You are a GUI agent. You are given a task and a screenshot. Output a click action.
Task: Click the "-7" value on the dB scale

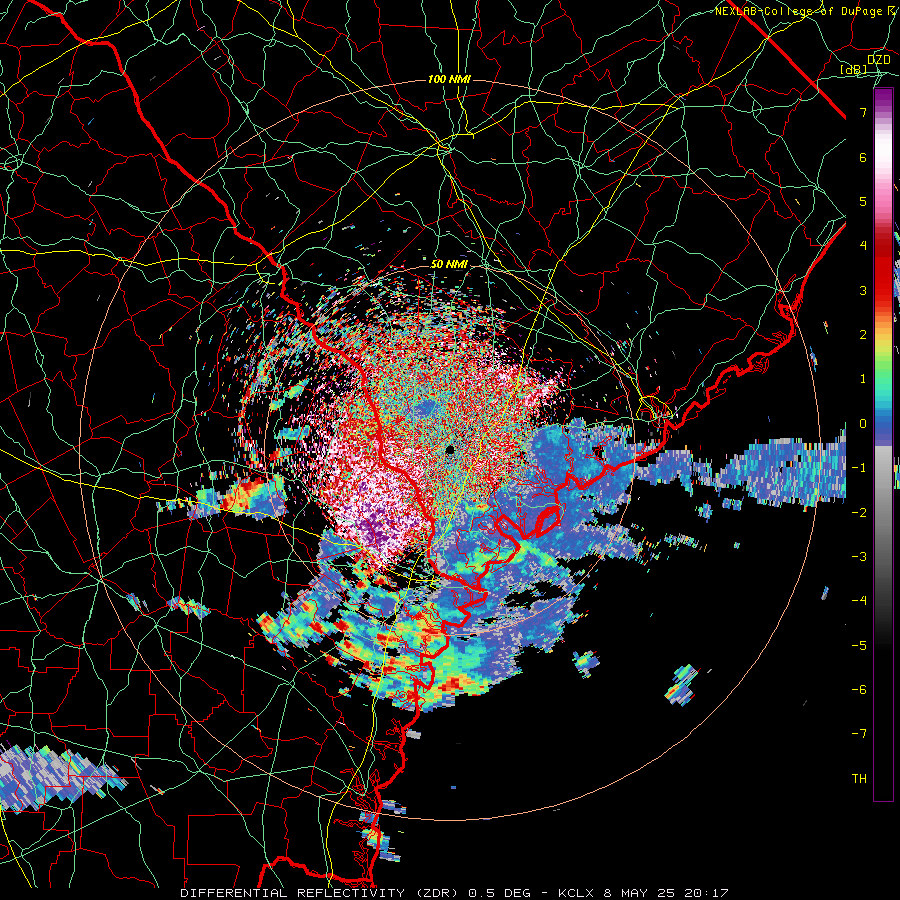(x=859, y=734)
